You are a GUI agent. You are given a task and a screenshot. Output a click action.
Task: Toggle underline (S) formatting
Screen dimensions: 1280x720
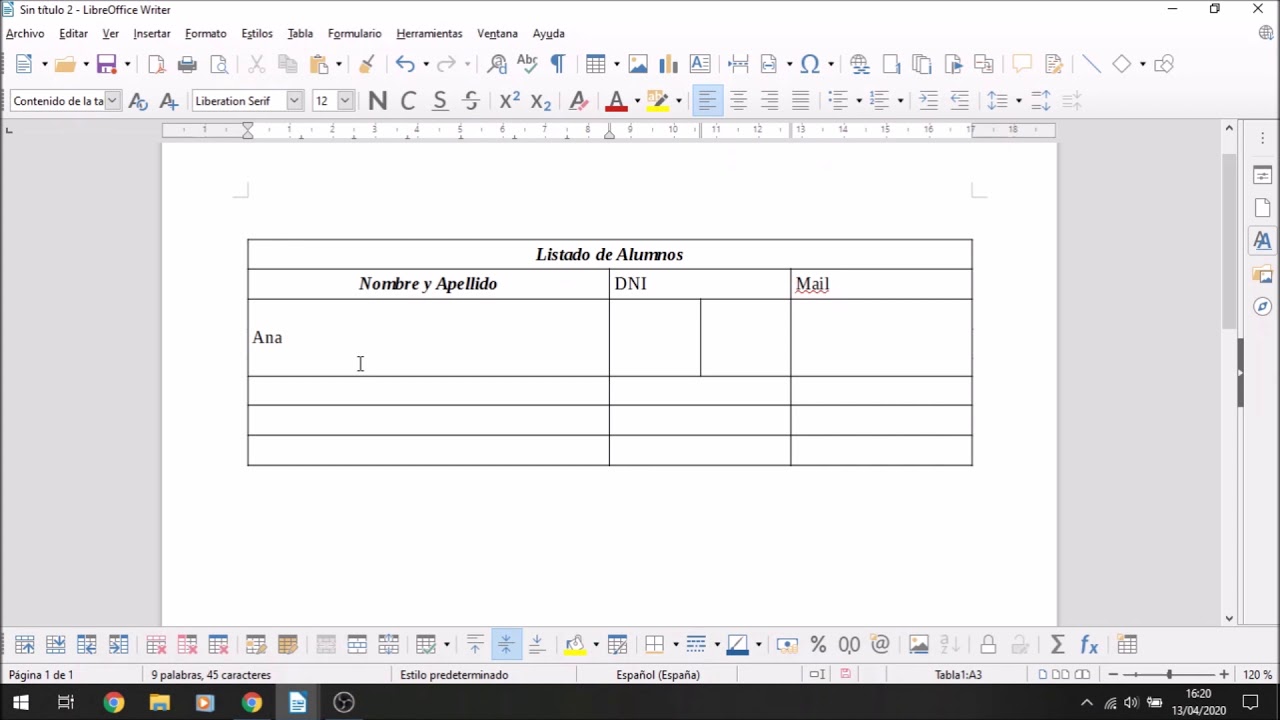(439, 101)
